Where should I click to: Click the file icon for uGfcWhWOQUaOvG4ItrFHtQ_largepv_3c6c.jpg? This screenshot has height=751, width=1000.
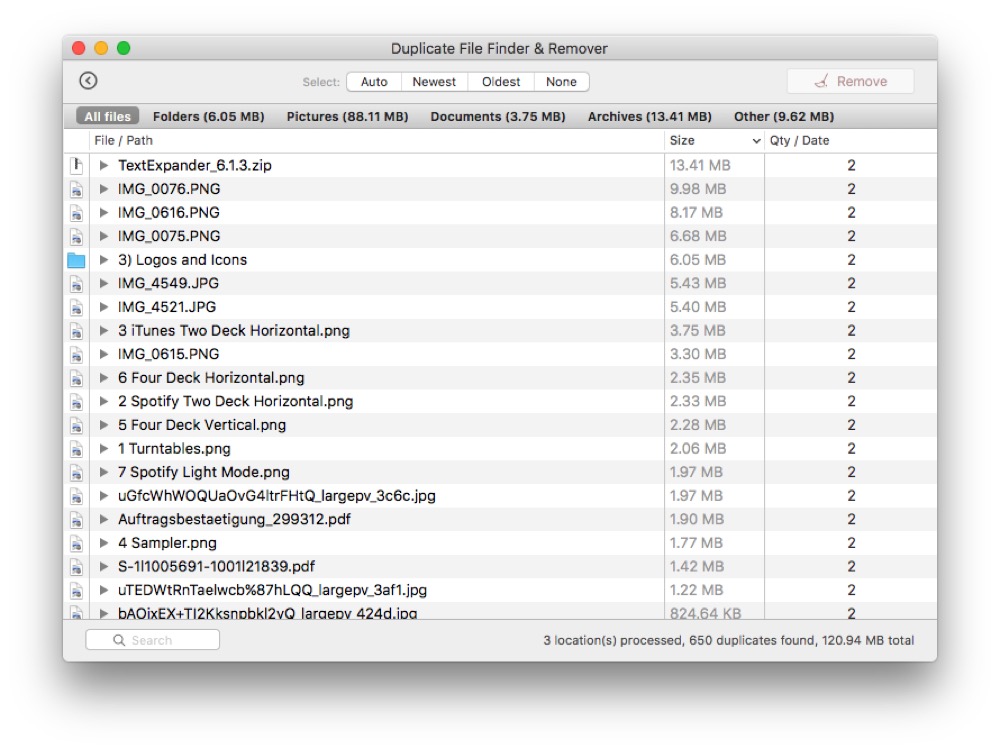[77, 496]
